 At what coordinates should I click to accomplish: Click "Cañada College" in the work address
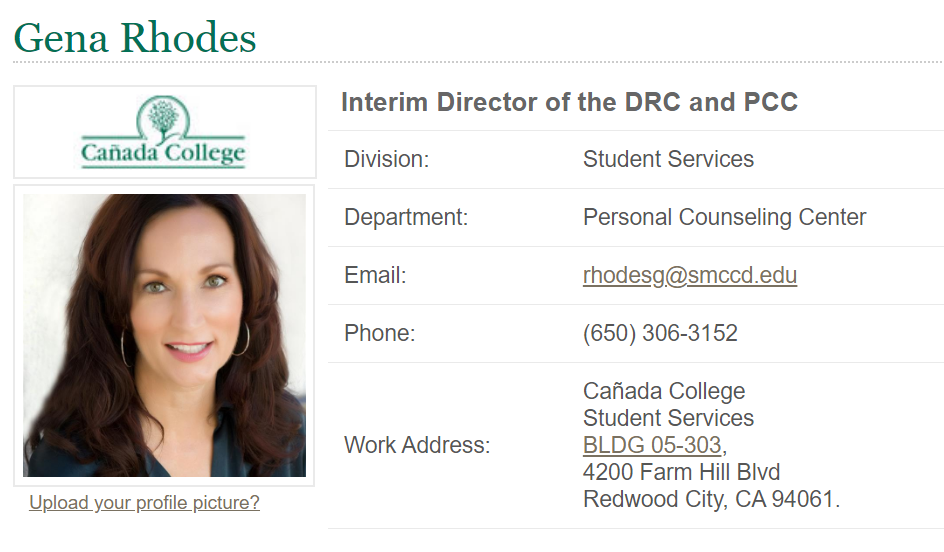tap(664, 391)
